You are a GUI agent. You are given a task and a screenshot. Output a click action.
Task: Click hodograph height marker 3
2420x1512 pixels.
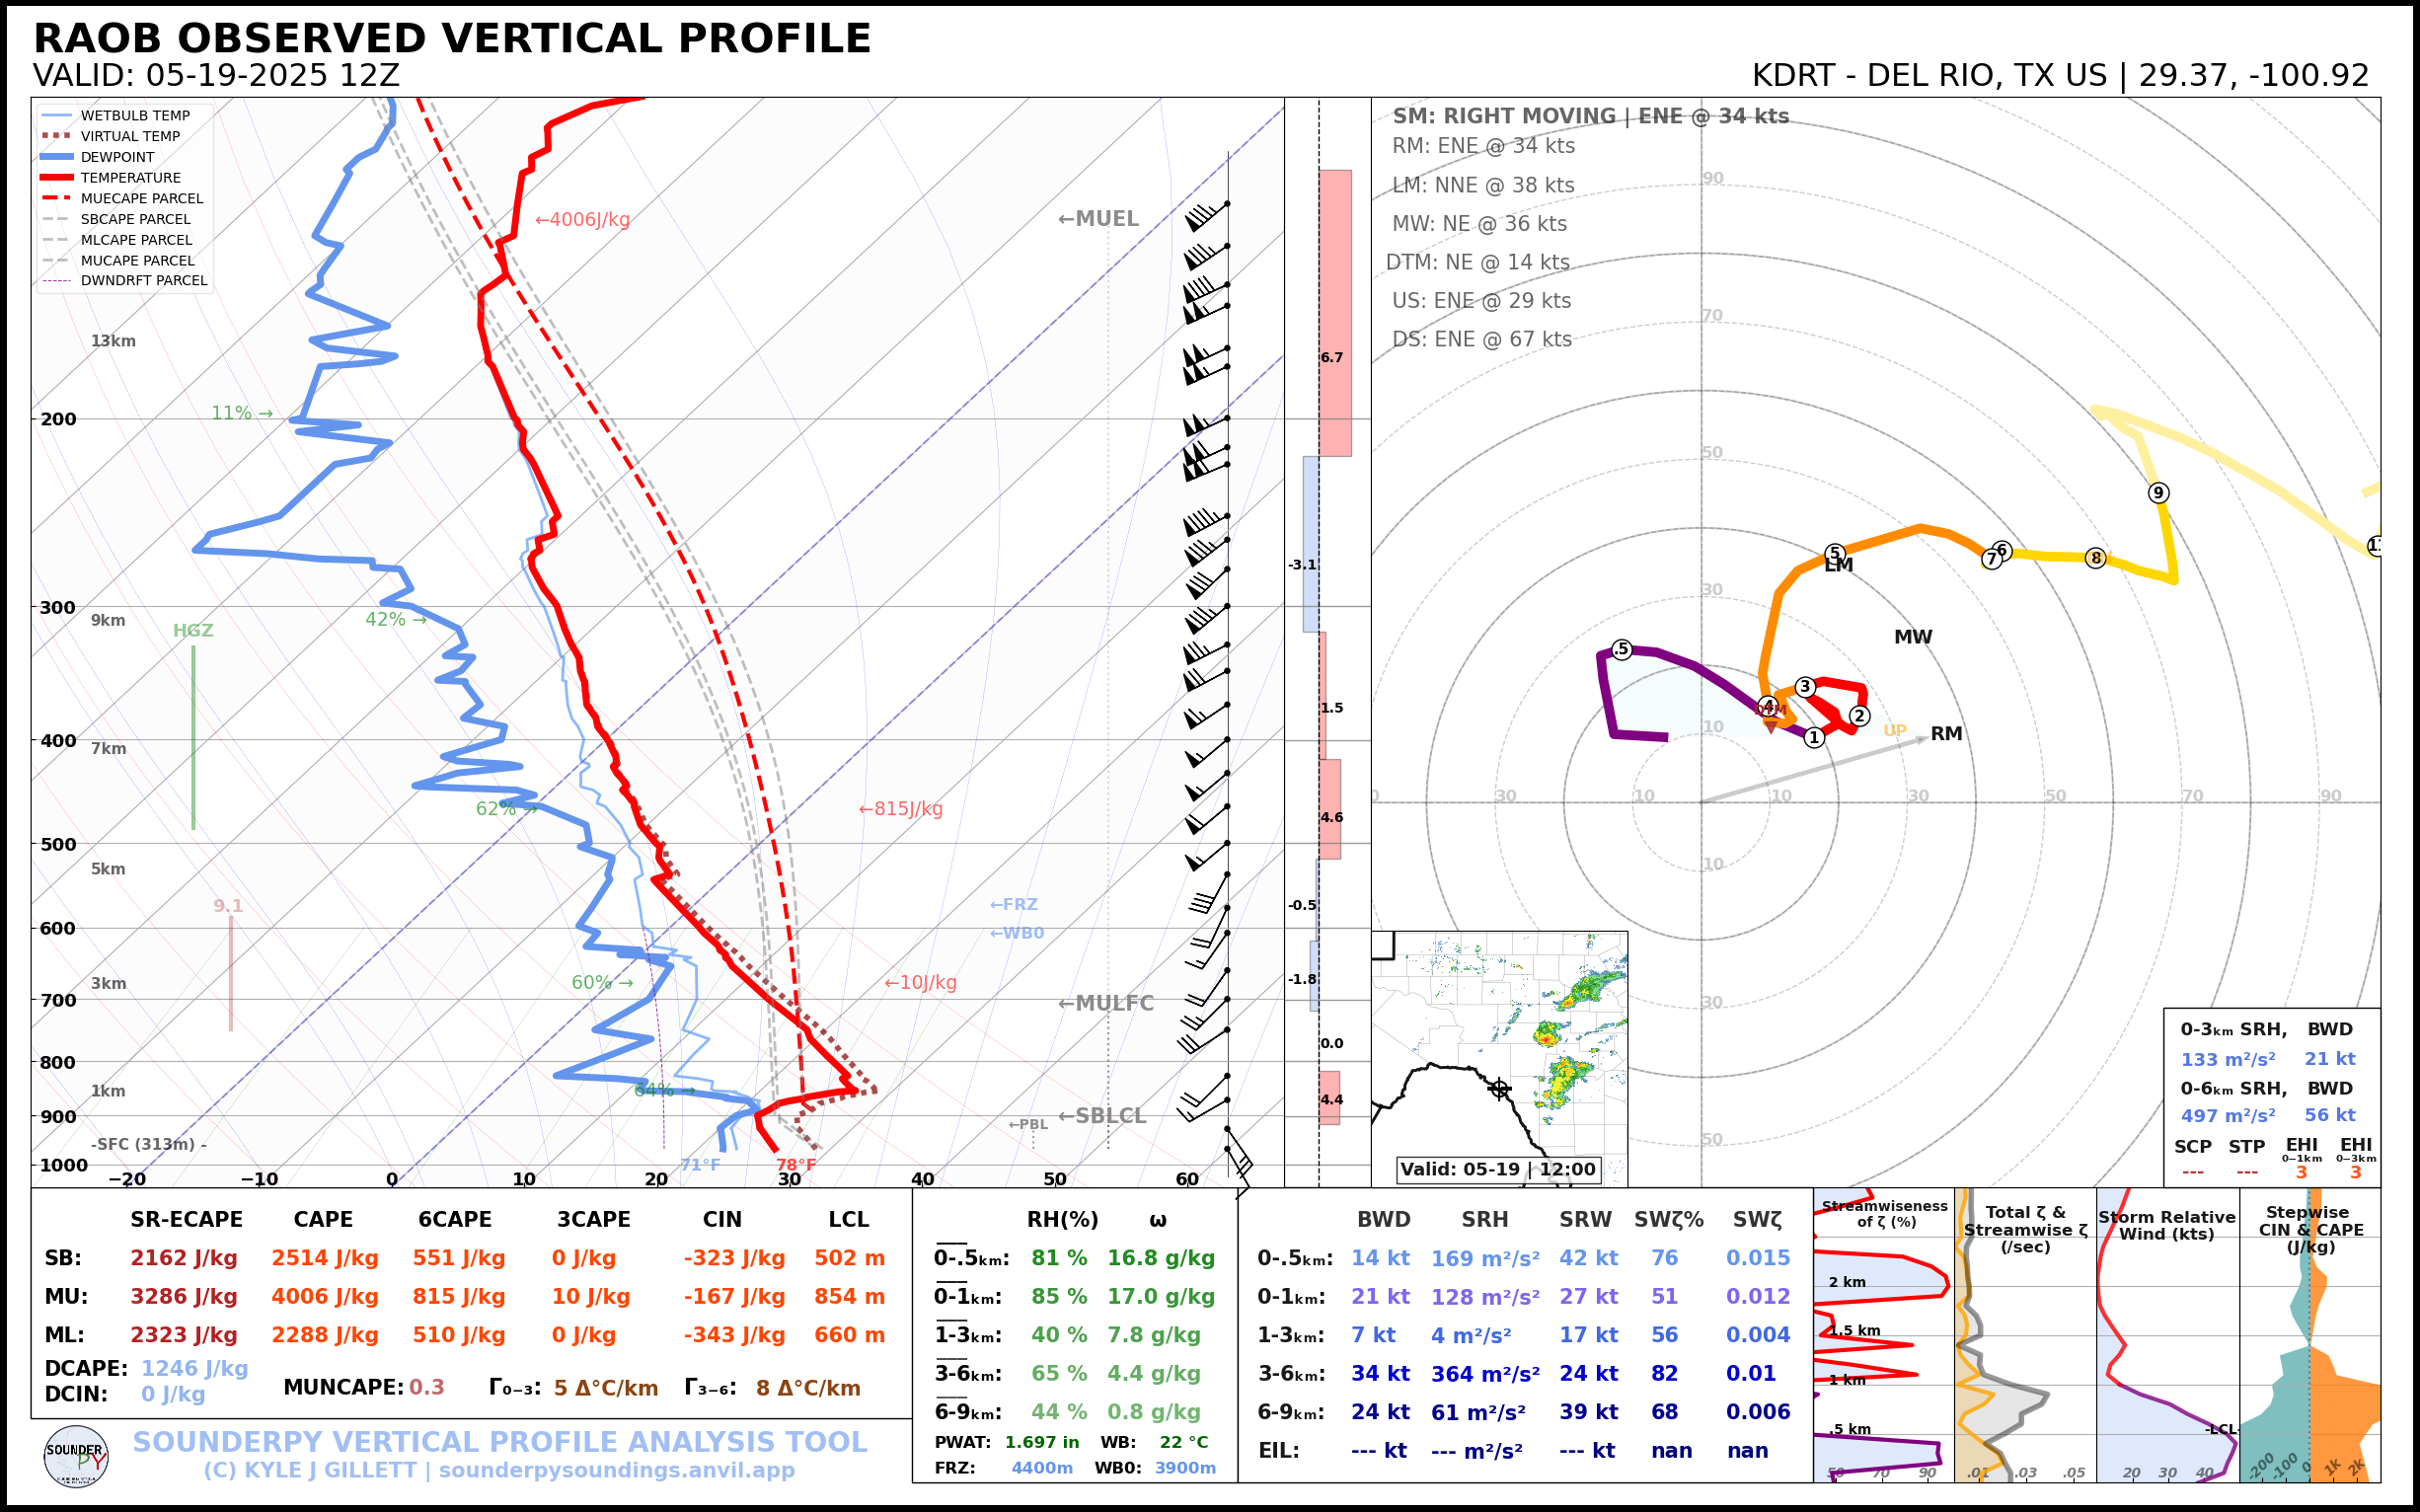(1805, 687)
